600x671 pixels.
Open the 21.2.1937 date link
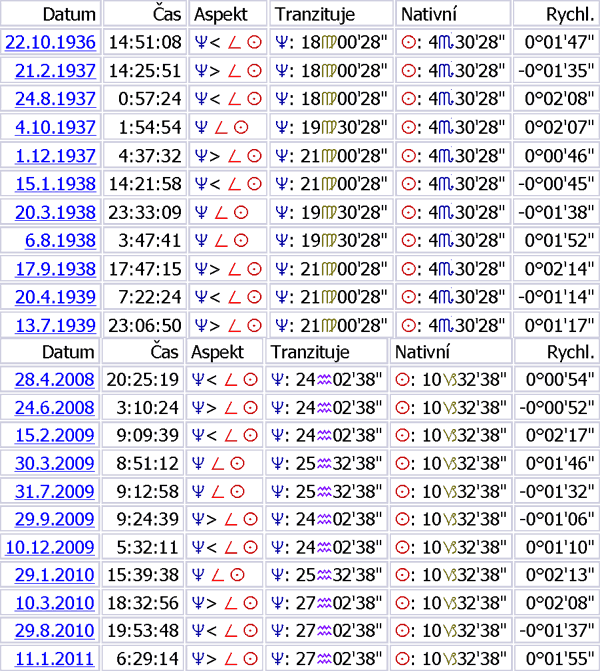click(x=56, y=70)
